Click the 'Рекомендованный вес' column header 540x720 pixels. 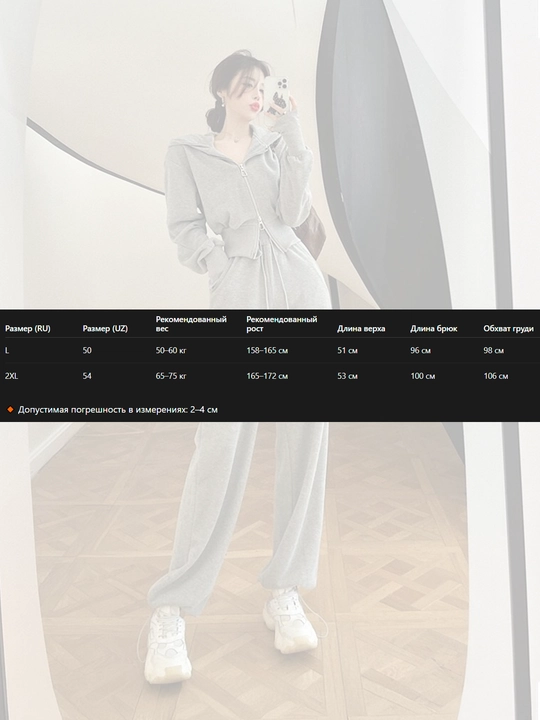point(191,324)
